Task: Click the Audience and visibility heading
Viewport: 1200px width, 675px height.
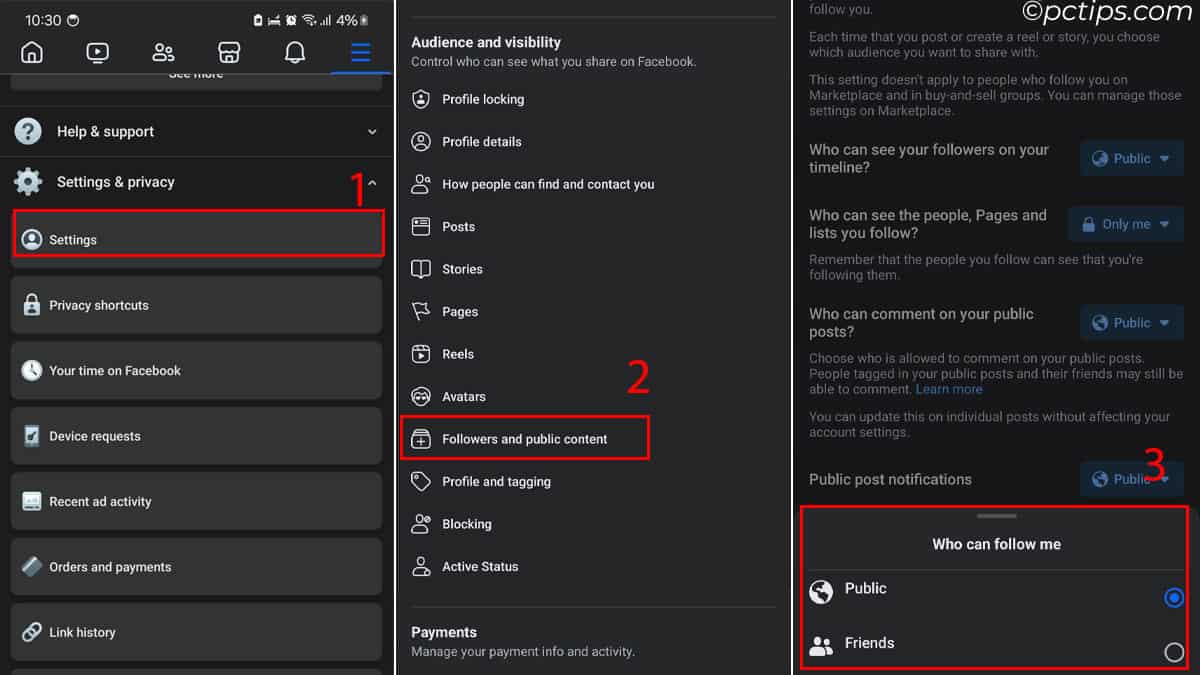Action: point(486,42)
